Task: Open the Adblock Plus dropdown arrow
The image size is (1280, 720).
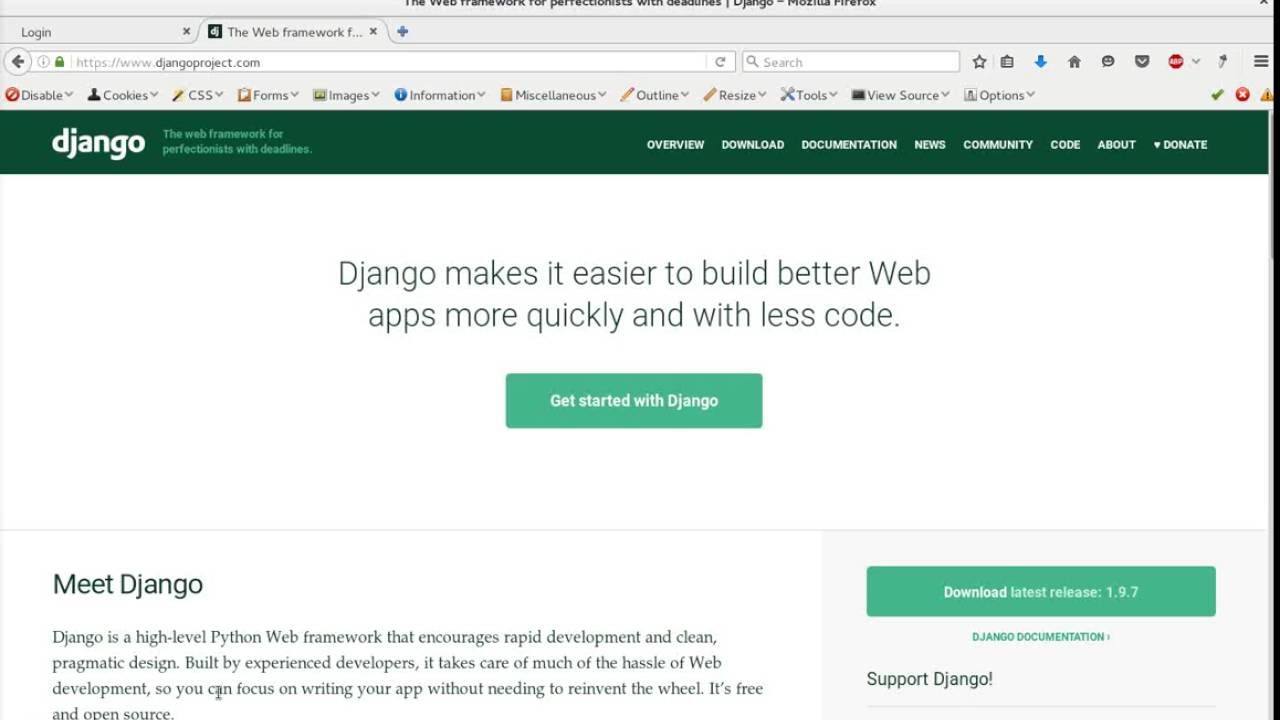Action: coord(1195,62)
